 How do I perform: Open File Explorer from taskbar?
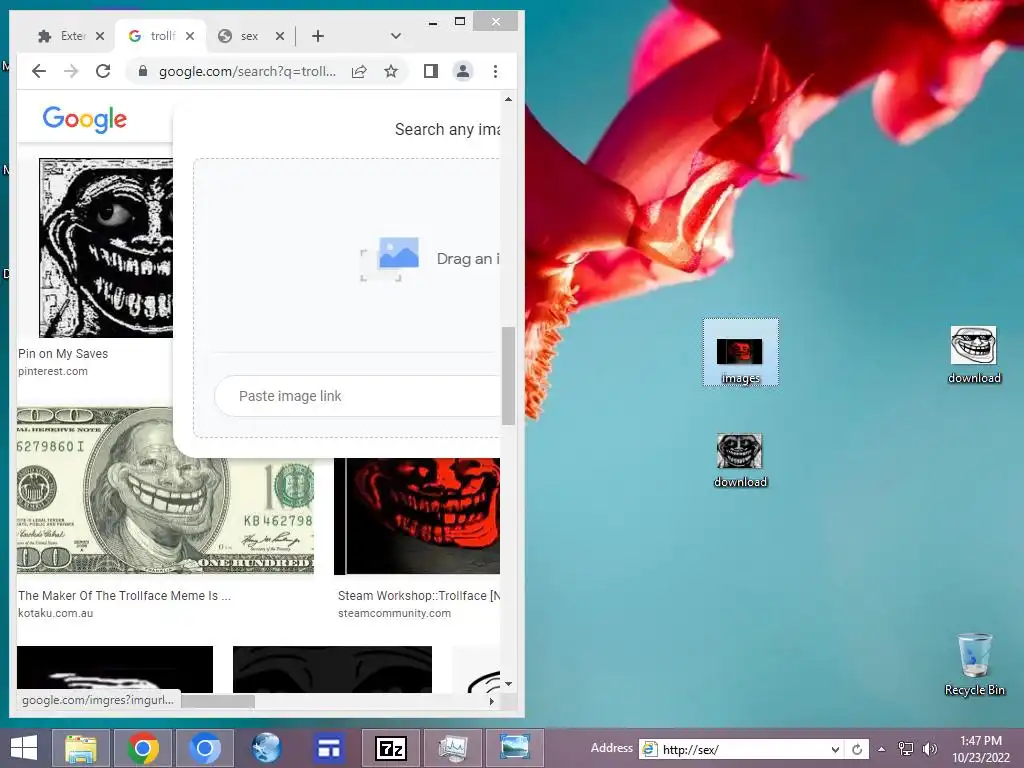tap(81, 748)
